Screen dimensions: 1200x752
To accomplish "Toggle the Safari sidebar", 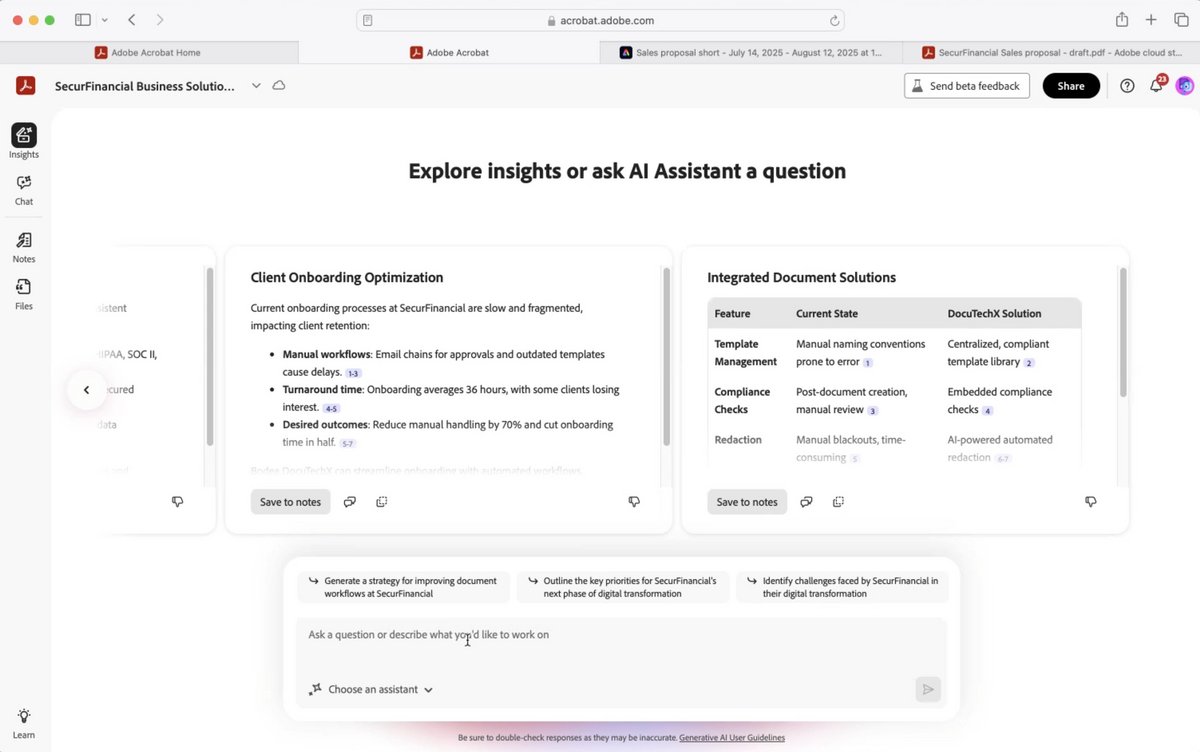I will (x=83, y=20).
